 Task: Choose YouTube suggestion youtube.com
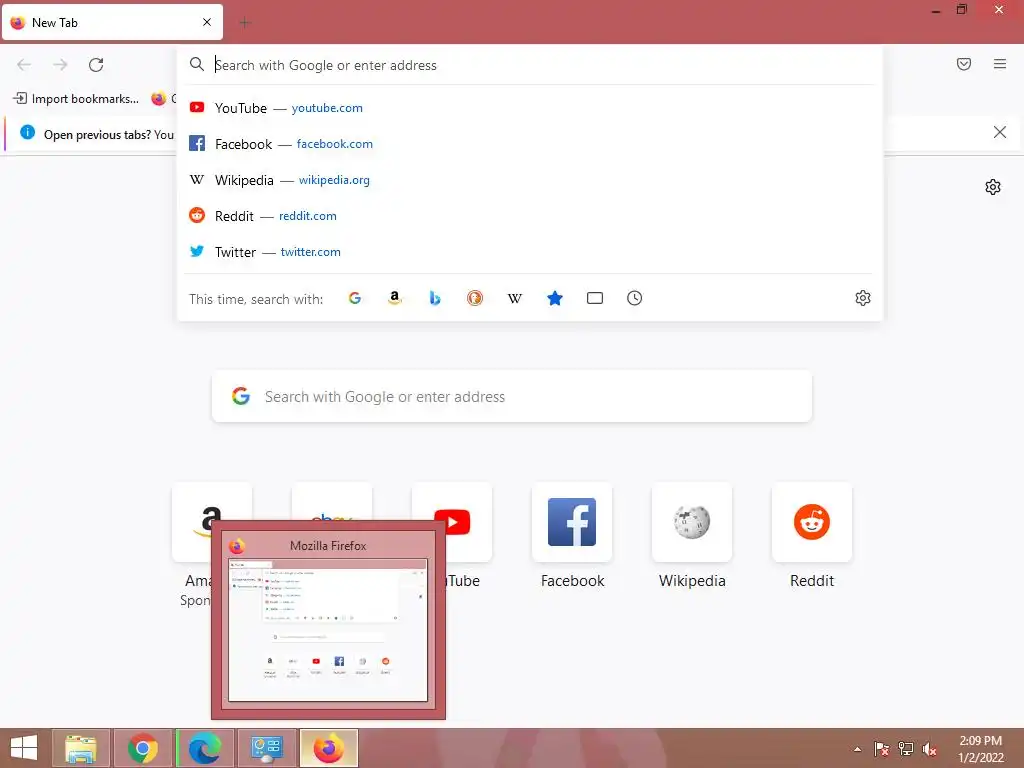530,108
